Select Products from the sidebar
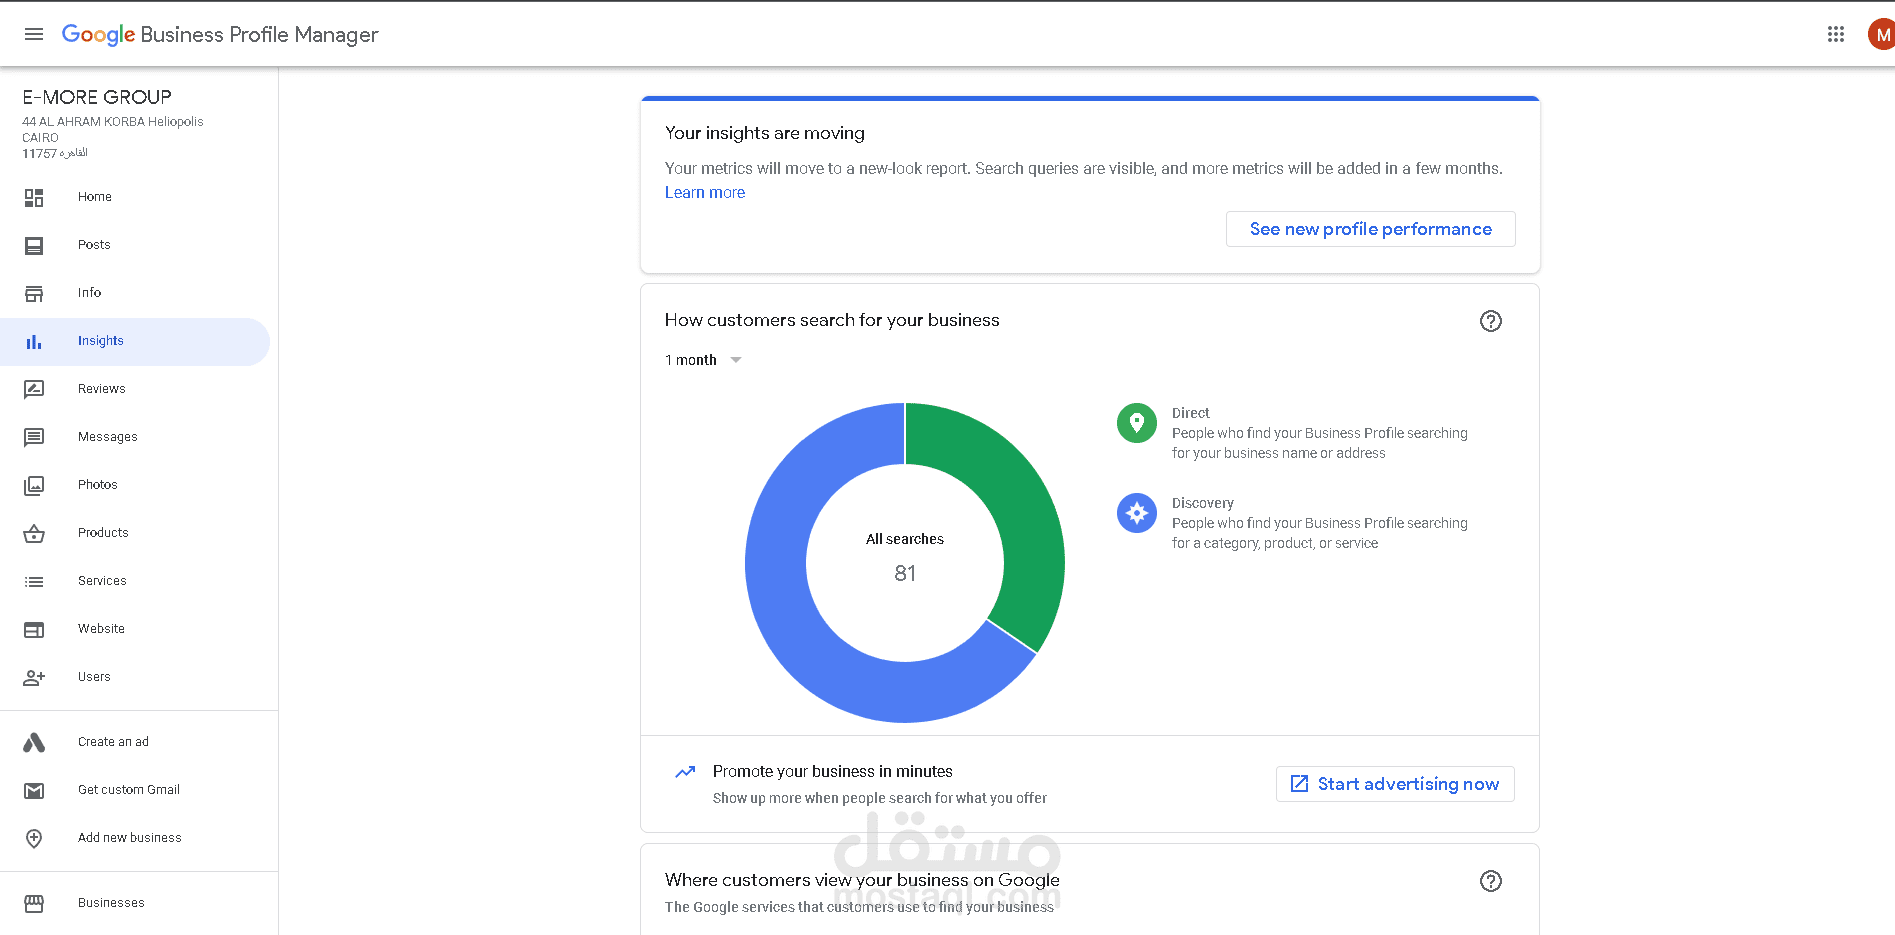This screenshot has width=1895, height=935. pyautogui.click(x=103, y=533)
